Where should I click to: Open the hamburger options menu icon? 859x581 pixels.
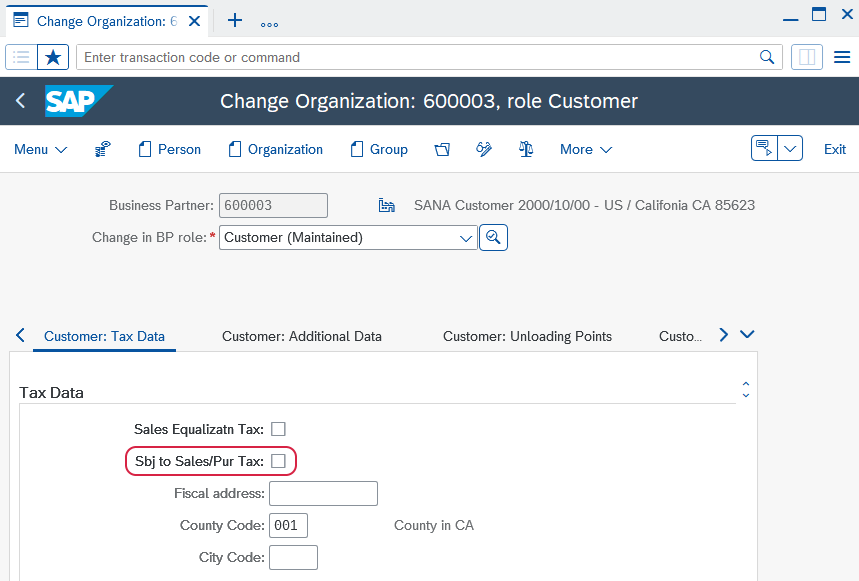[x=841, y=57]
